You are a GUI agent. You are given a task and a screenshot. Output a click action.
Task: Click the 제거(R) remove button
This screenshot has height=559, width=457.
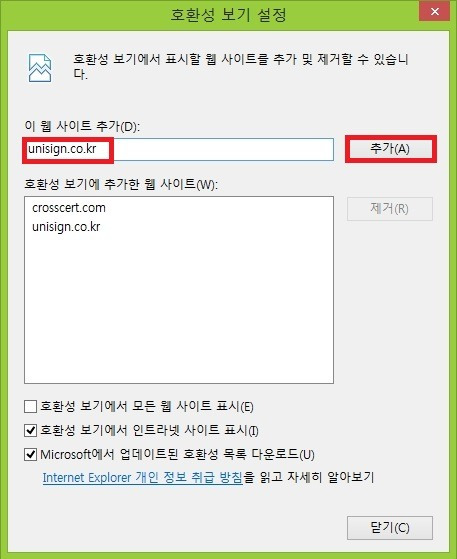coord(390,209)
